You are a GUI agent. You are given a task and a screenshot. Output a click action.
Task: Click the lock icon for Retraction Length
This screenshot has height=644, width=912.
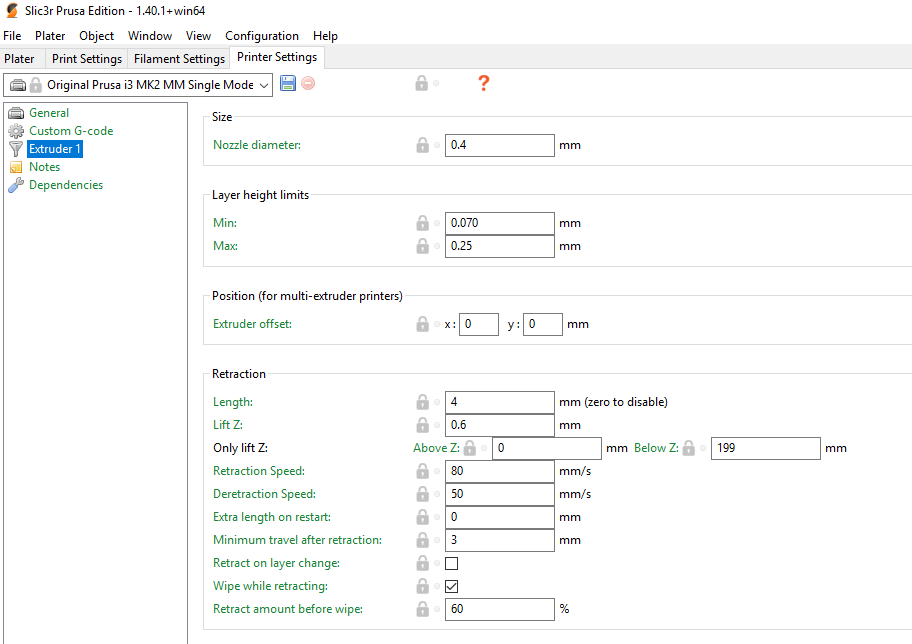422,402
